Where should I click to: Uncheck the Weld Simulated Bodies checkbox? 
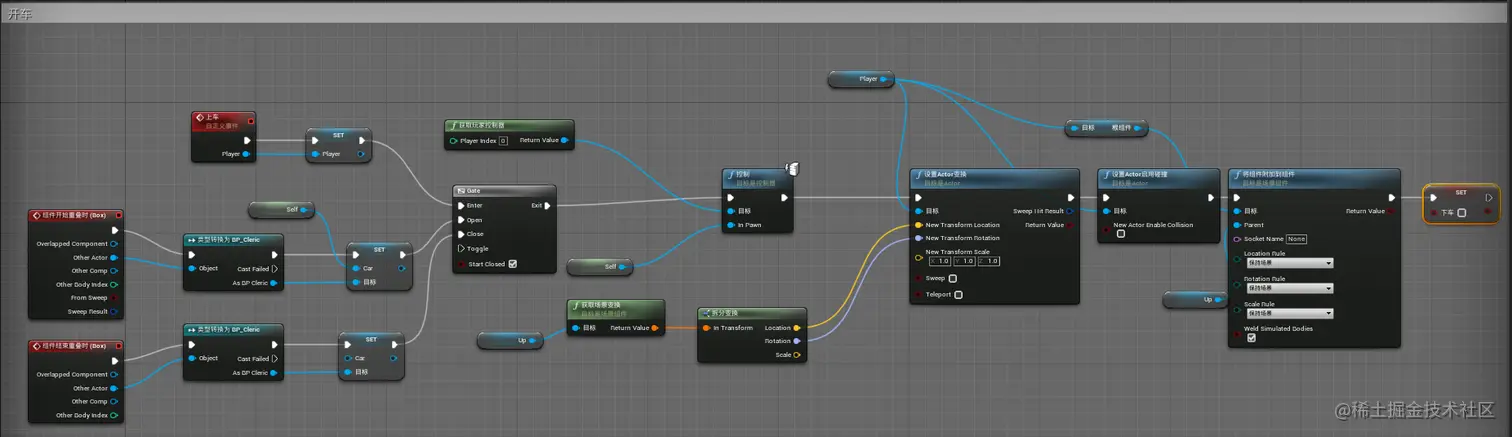[x=1251, y=338]
